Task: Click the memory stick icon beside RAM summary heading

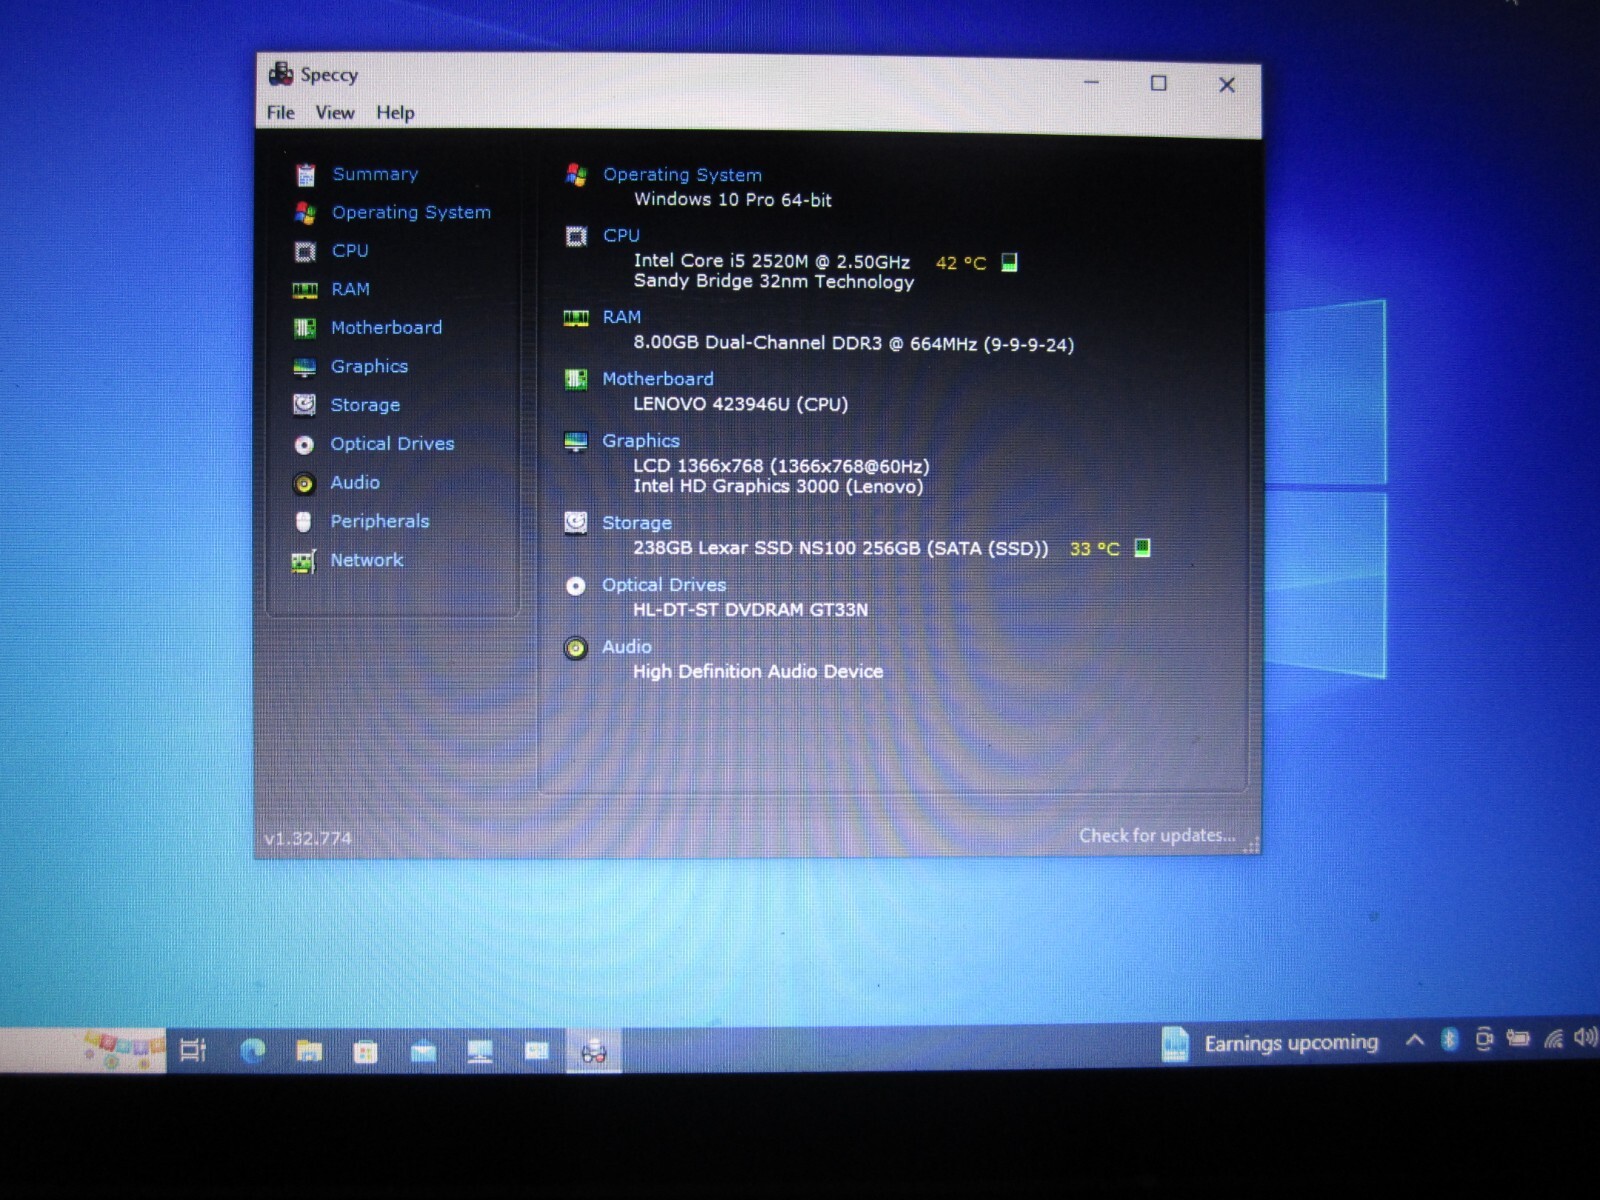Action: point(576,318)
